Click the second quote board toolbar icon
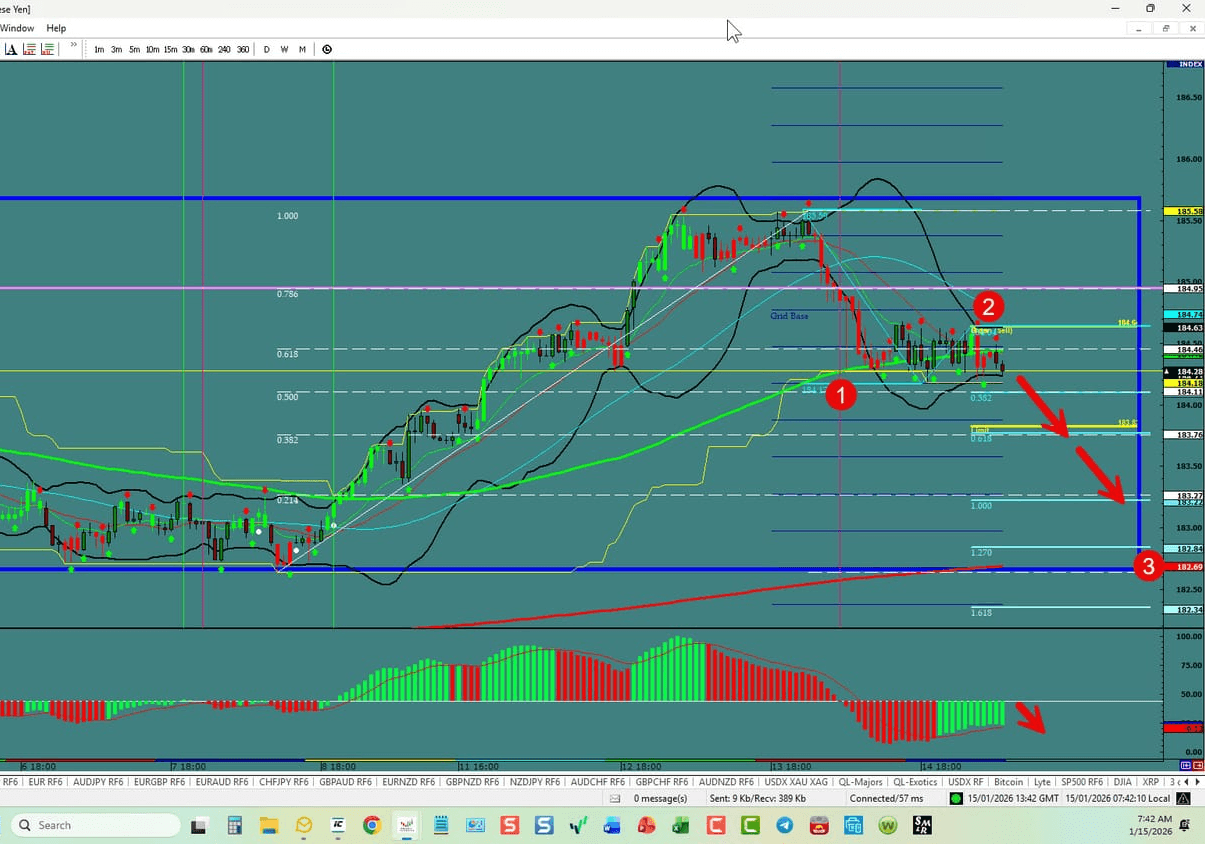 pos(46,48)
